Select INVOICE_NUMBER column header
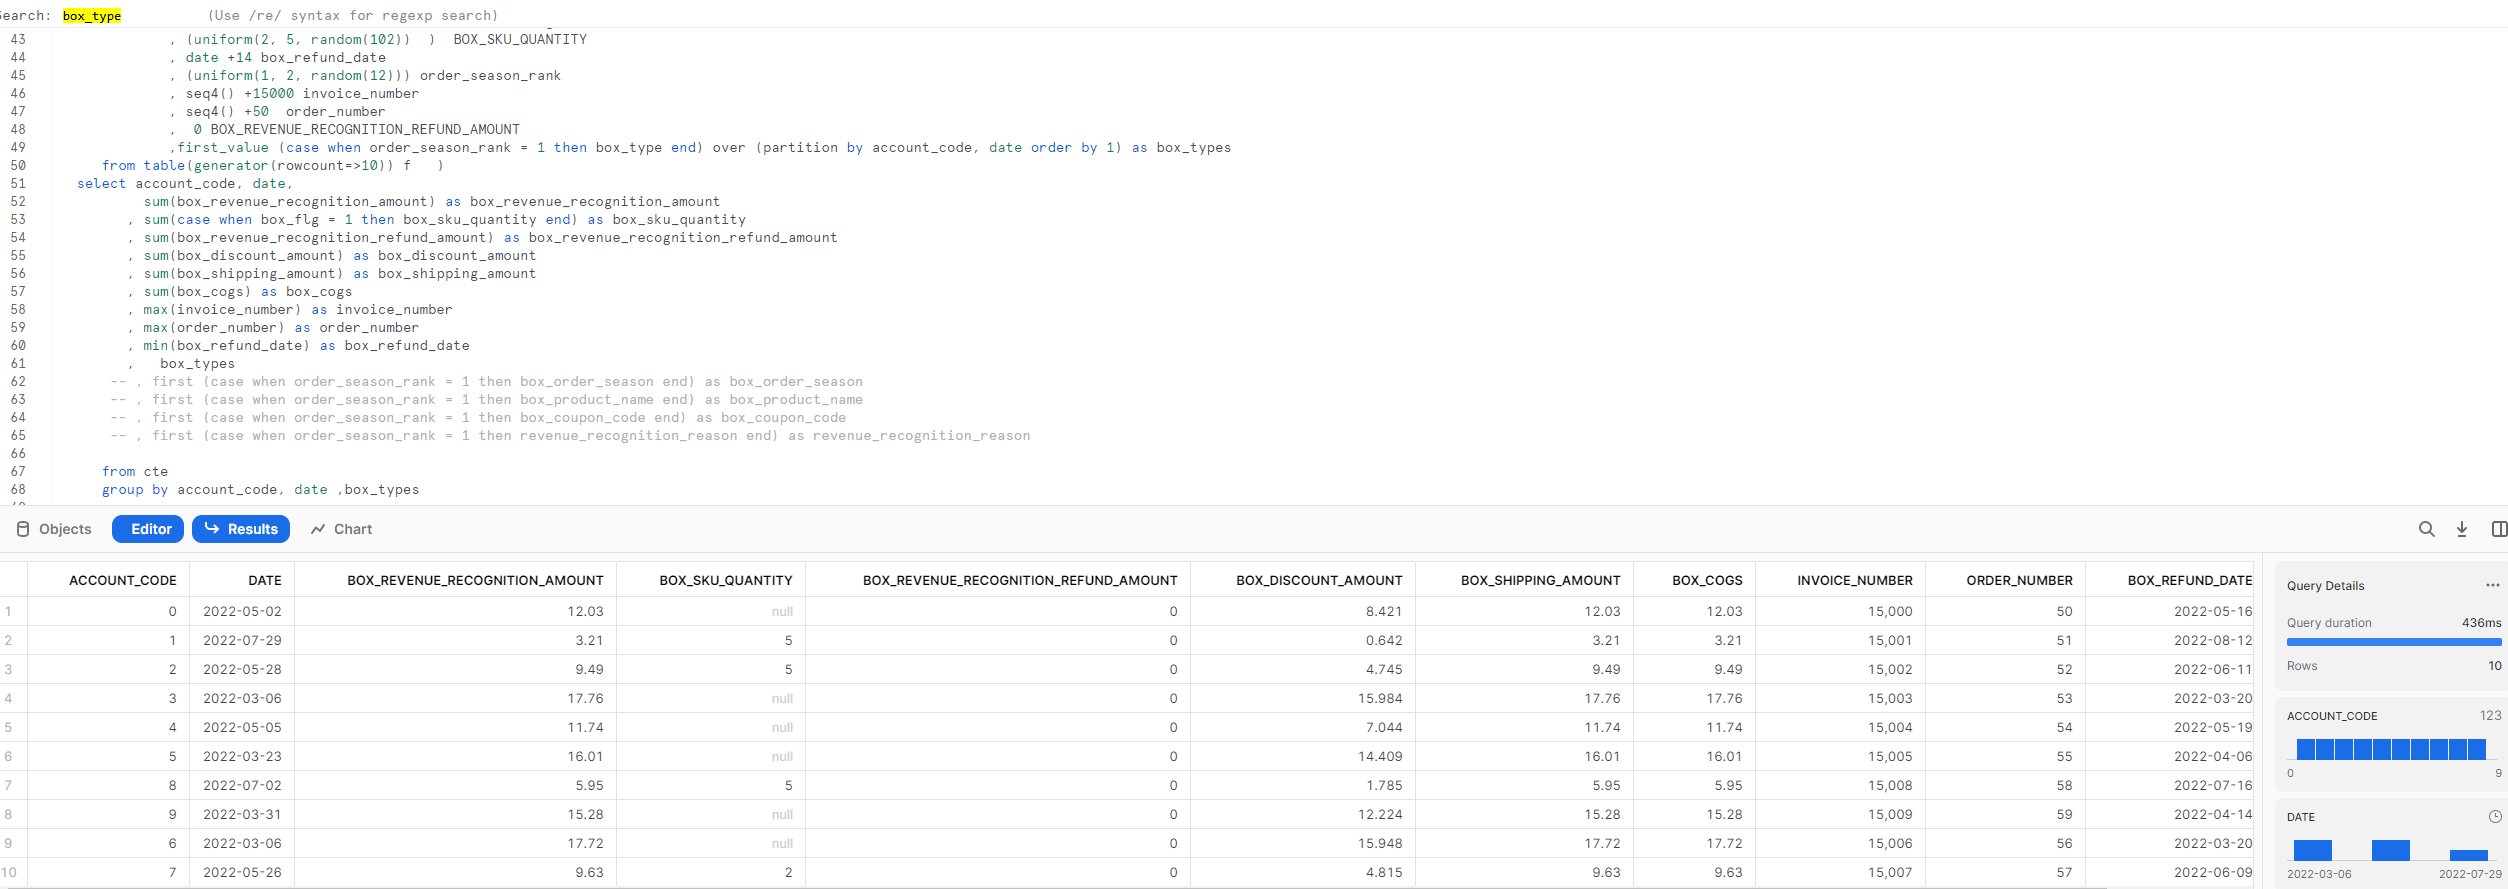 pyautogui.click(x=1855, y=580)
